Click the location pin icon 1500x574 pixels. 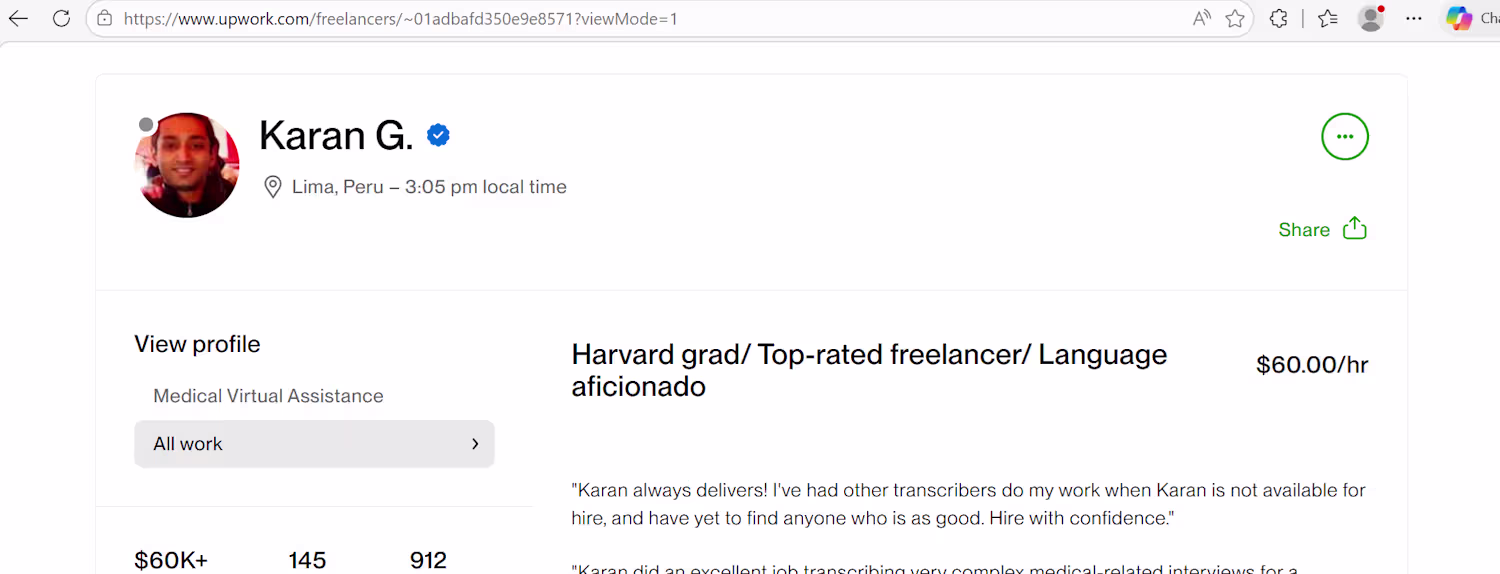click(272, 187)
